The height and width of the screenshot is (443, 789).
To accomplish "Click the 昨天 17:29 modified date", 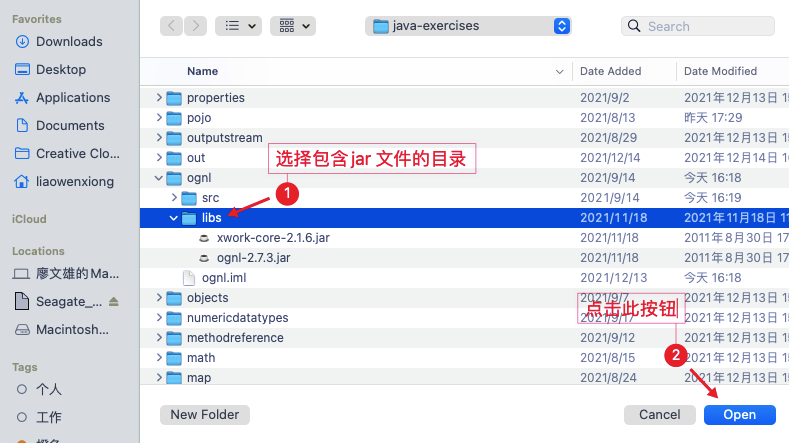I will click(x=713, y=118).
